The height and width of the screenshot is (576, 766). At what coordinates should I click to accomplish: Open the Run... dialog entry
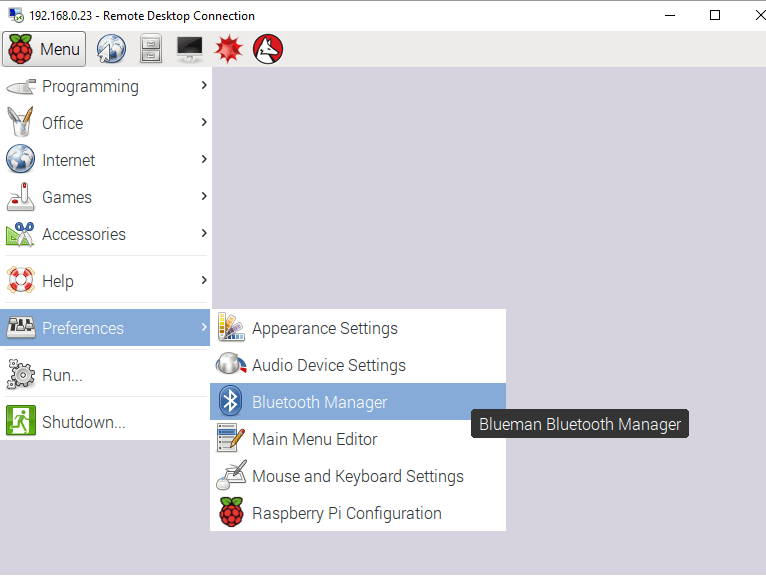tap(62, 375)
